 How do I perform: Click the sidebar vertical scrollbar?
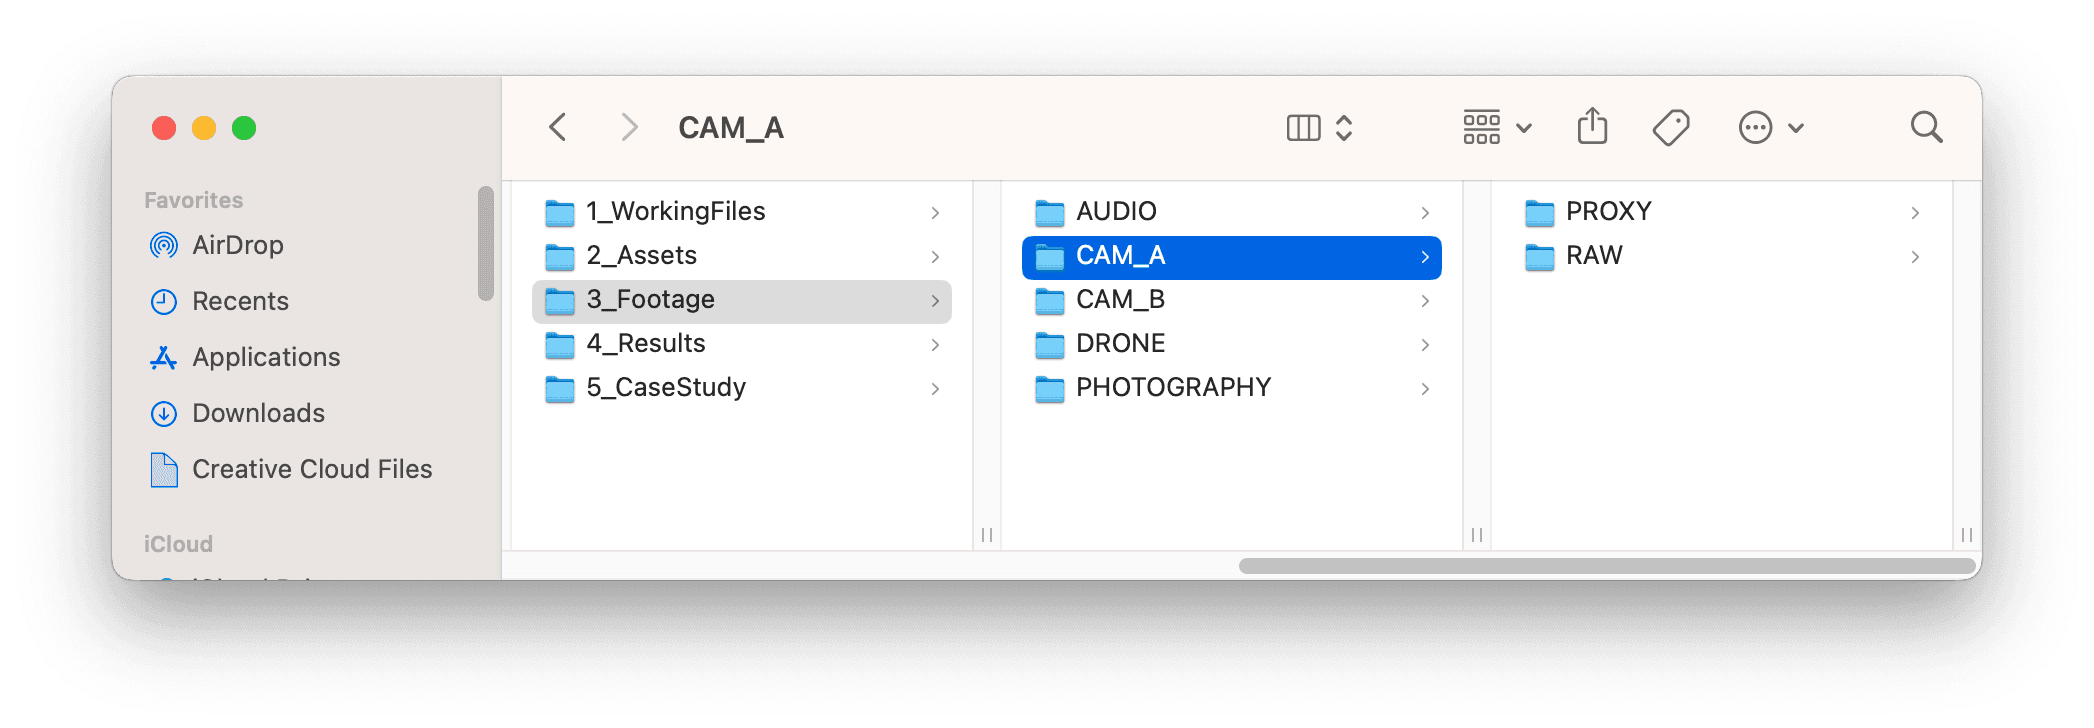tap(486, 243)
